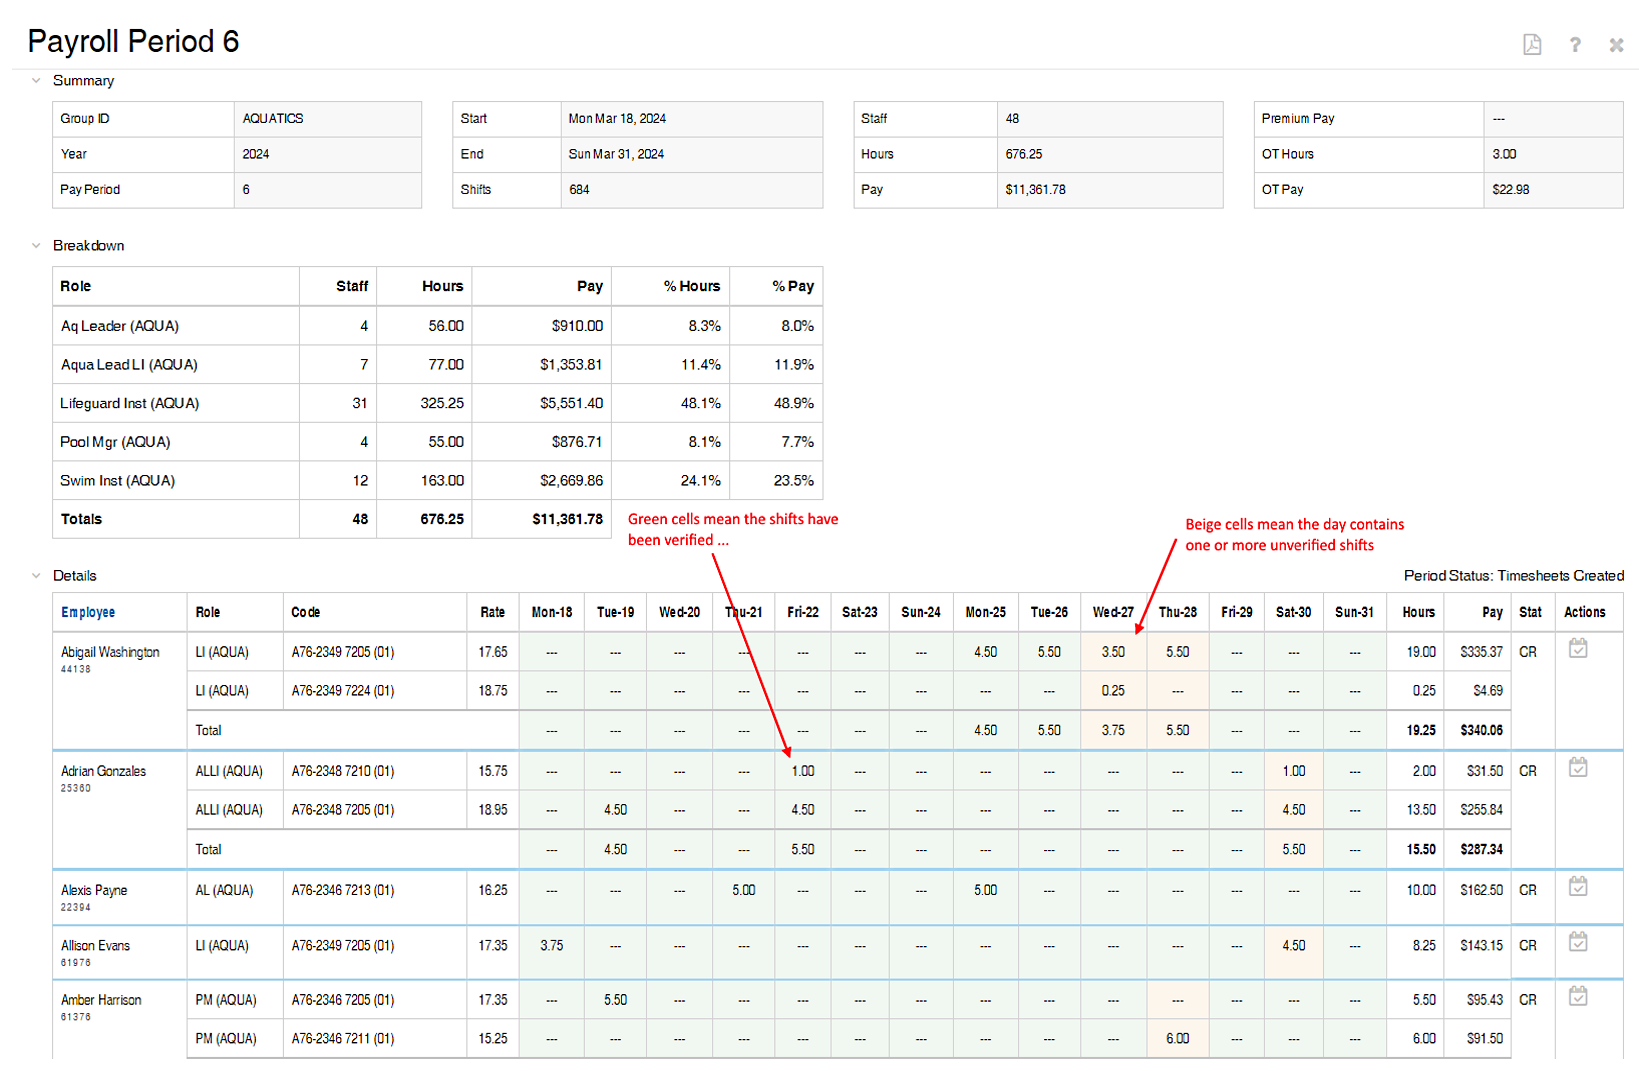This screenshot has width=1639, height=1071.
Task: Select the Actions column header
Action: [1585, 612]
